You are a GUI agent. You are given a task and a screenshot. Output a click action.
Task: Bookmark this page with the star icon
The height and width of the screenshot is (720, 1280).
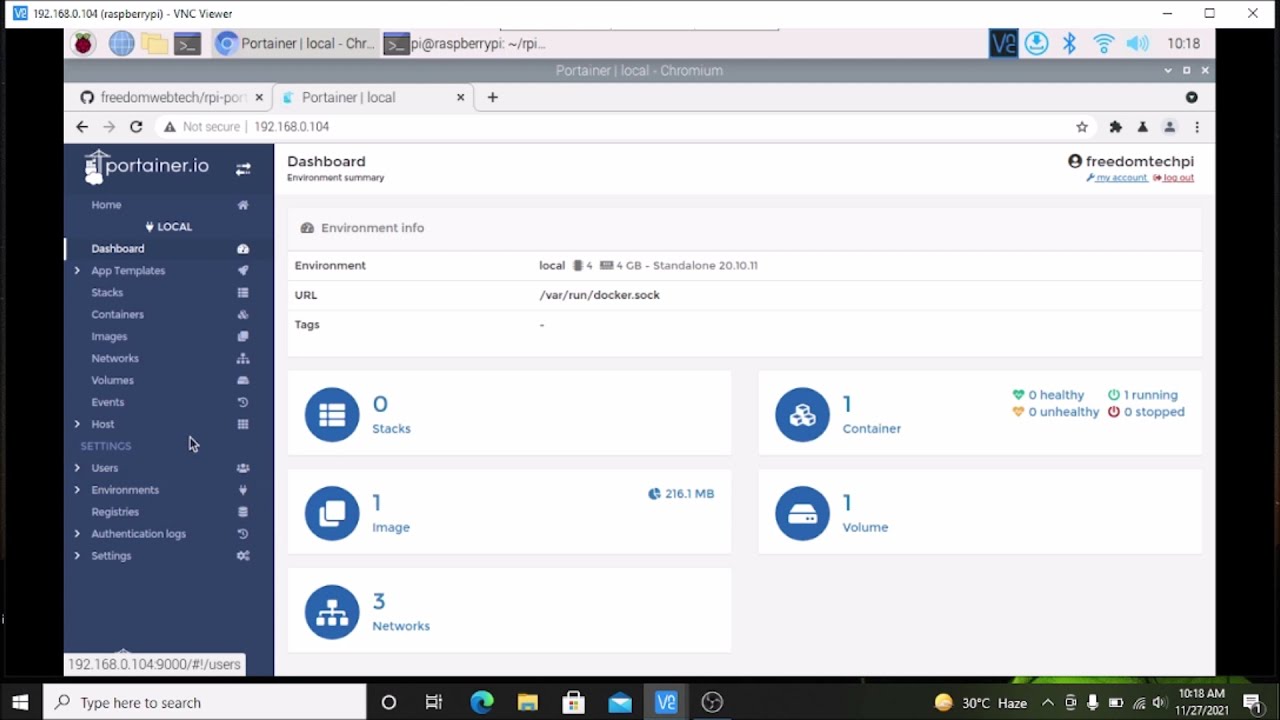pos(1081,127)
